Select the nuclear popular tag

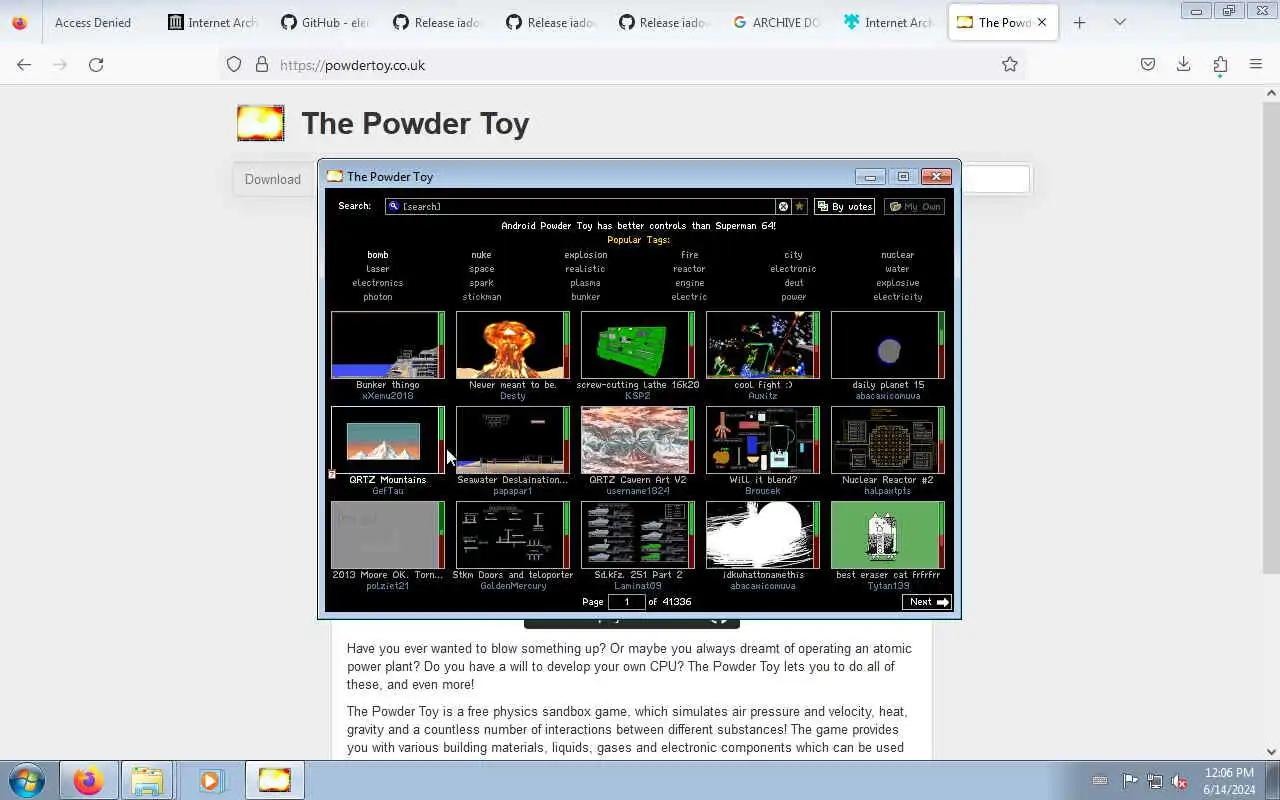(x=897, y=255)
